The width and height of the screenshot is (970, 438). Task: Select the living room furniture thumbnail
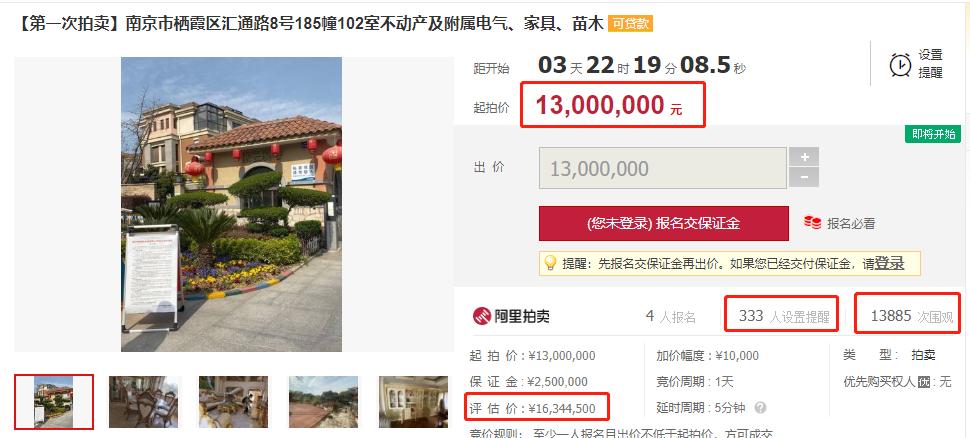[234, 402]
